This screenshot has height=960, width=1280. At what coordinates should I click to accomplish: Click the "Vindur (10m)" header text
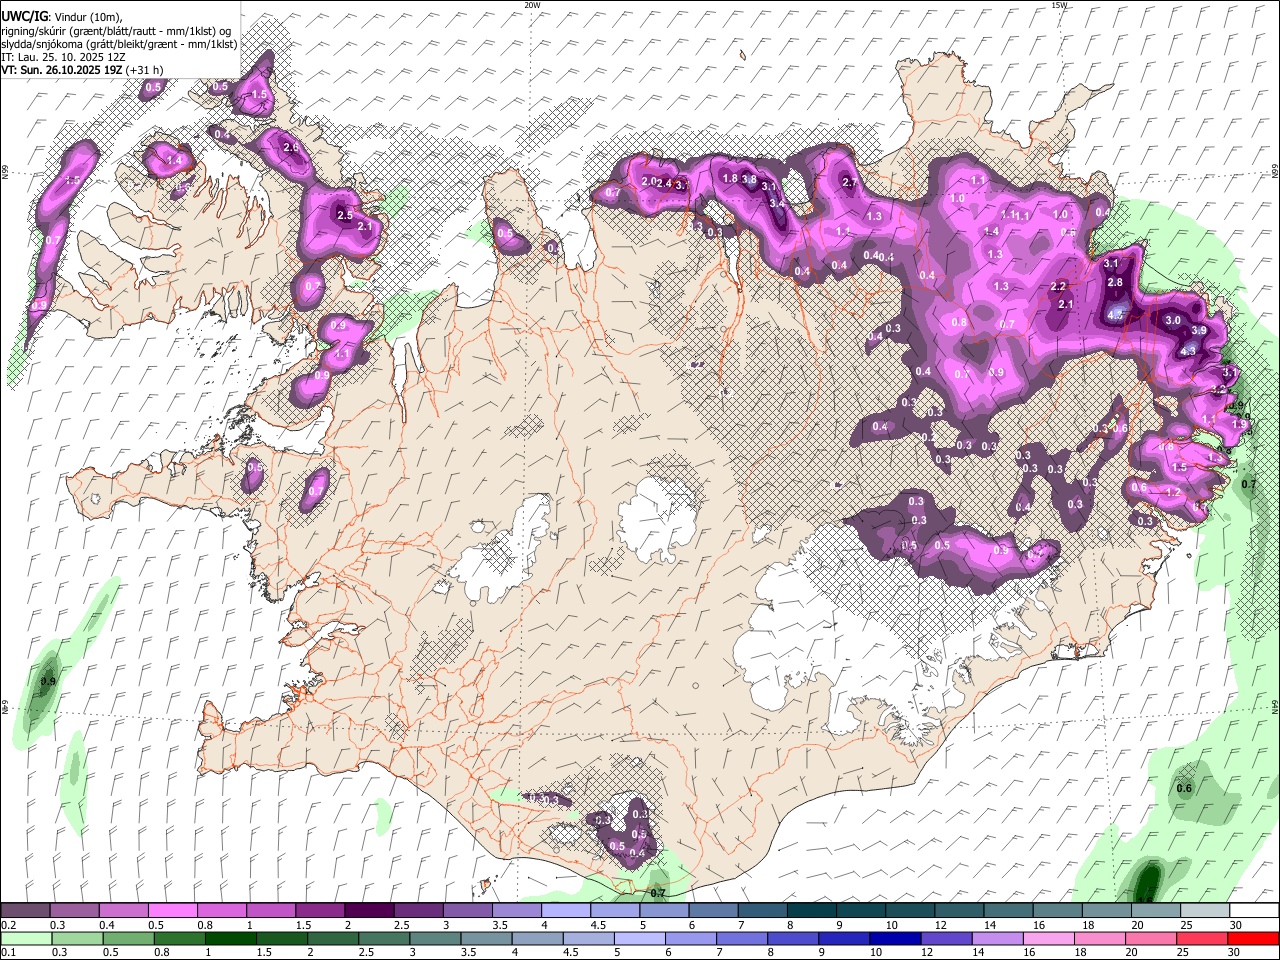pos(87,17)
